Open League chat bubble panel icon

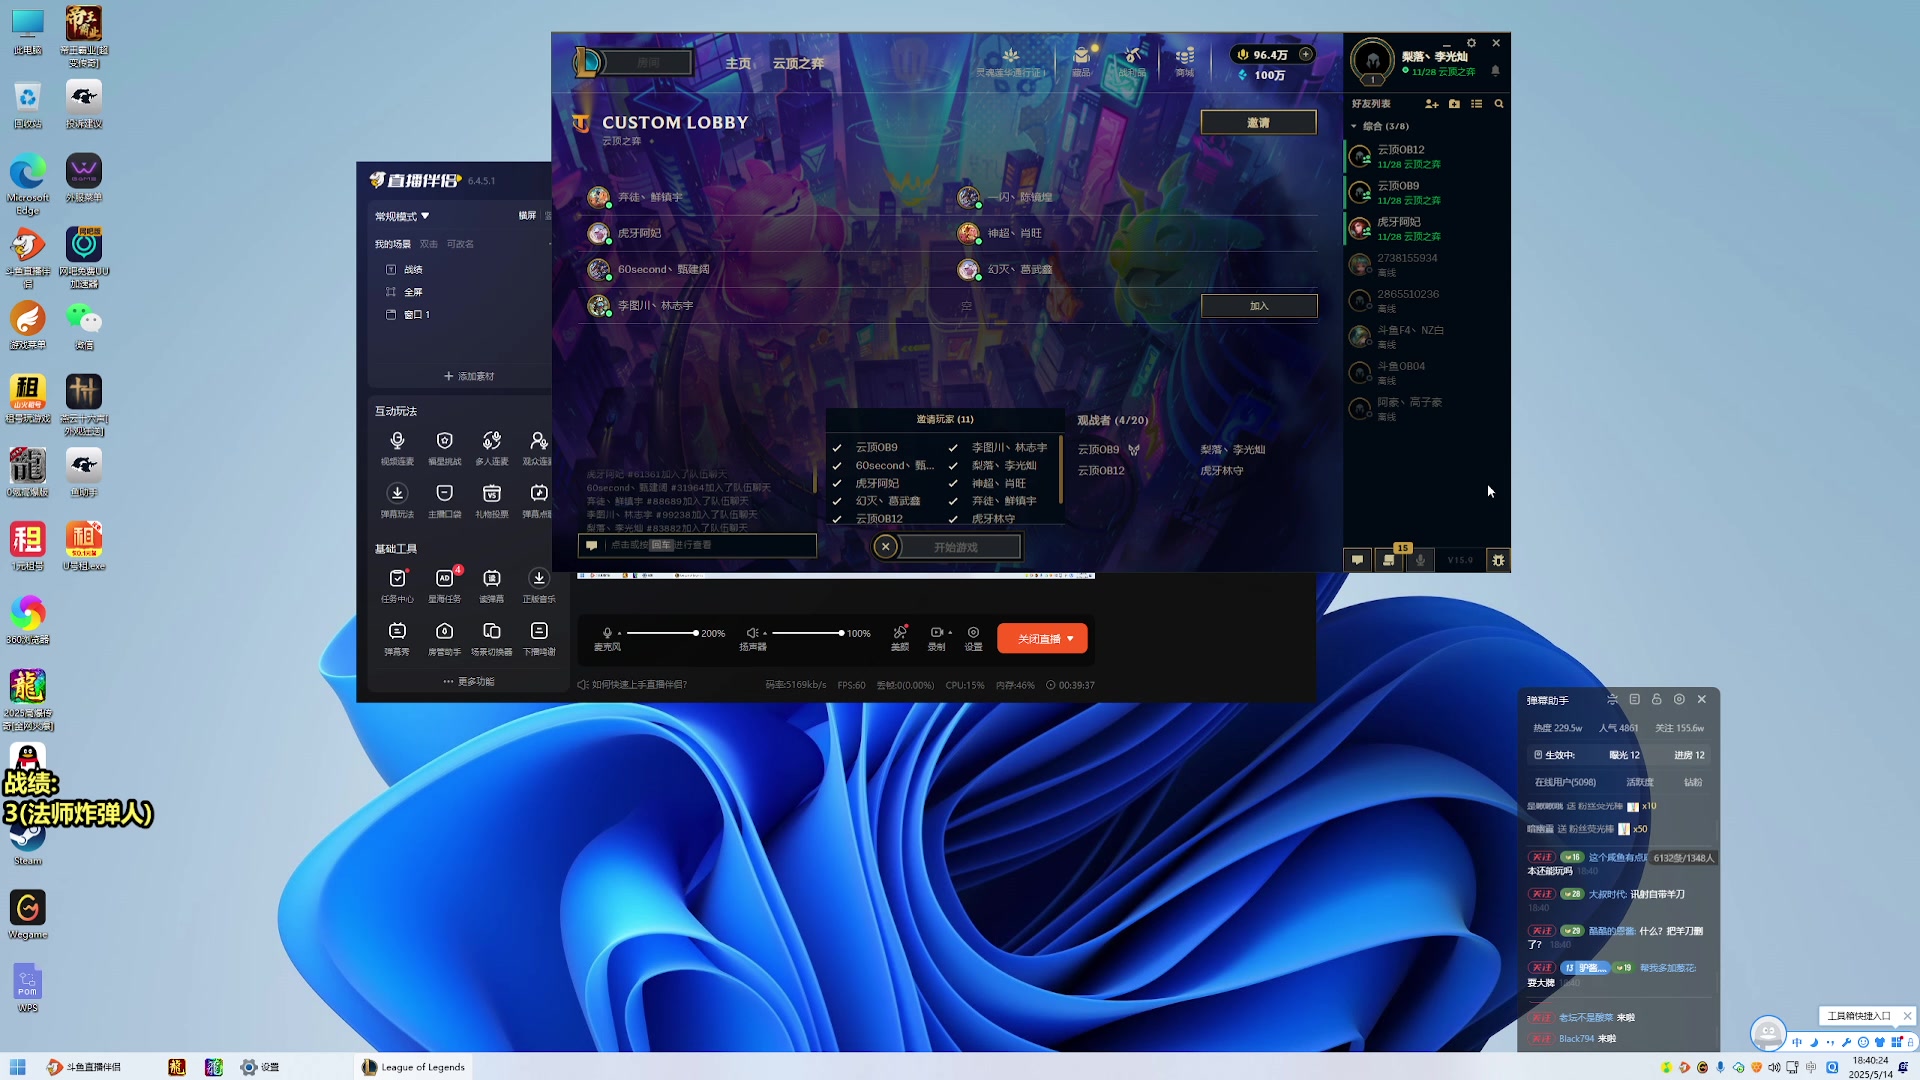pyautogui.click(x=1357, y=560)
